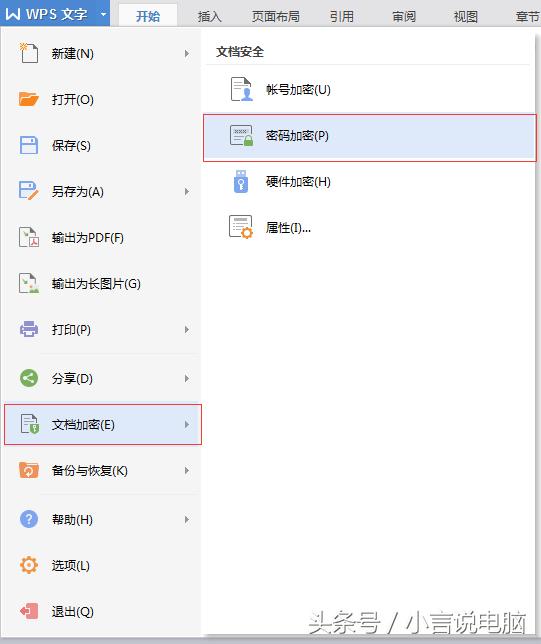Image resolution: width=541 pixels, height=644 pixels.
Task: Choose 输出为长图片(G) label
Action: click(96, 283)
